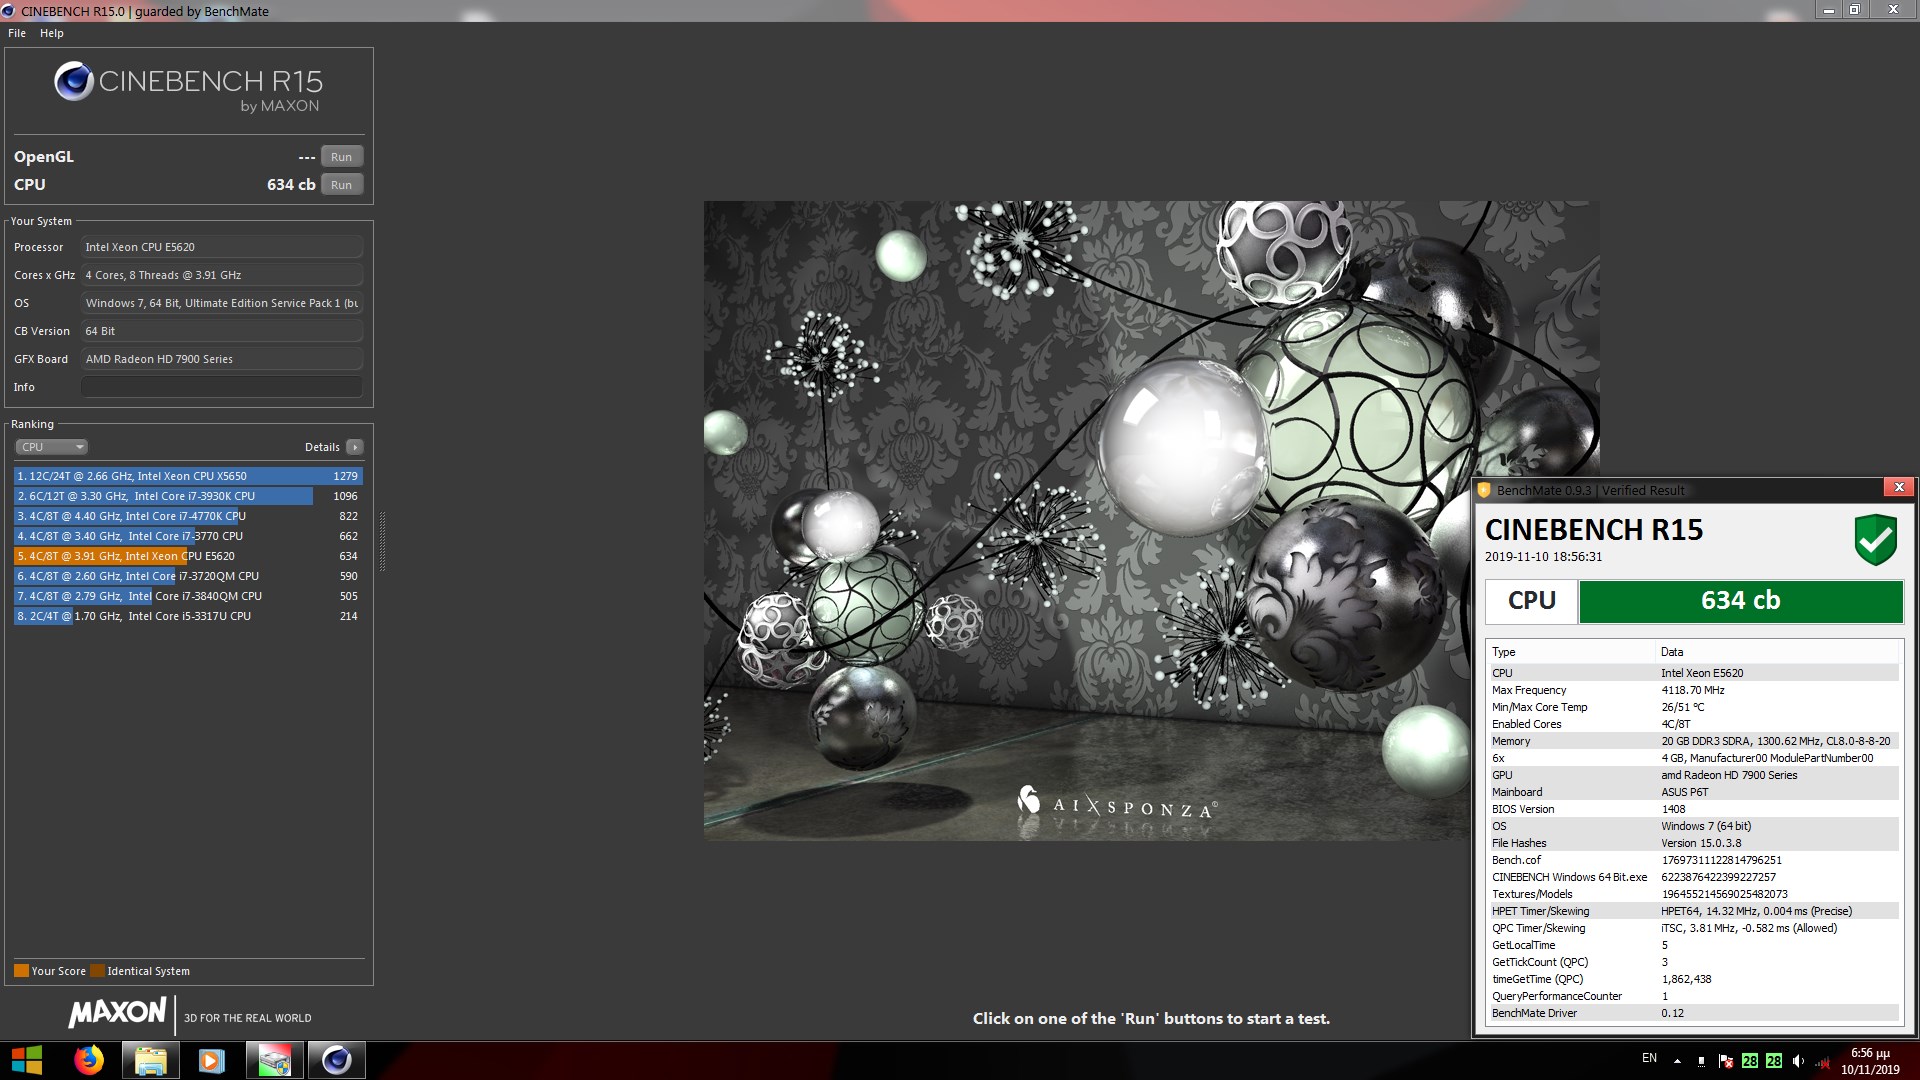Image resolution: width=1920 pixels, height=1080 pixels.
Task: Click the GFX Board field
Action: pos(222,359)
